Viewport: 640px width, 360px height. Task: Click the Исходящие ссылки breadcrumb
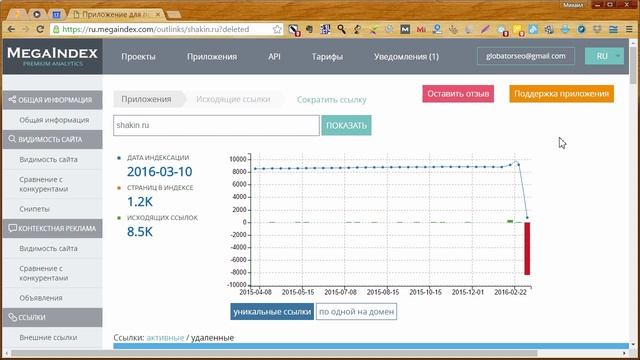233,99
